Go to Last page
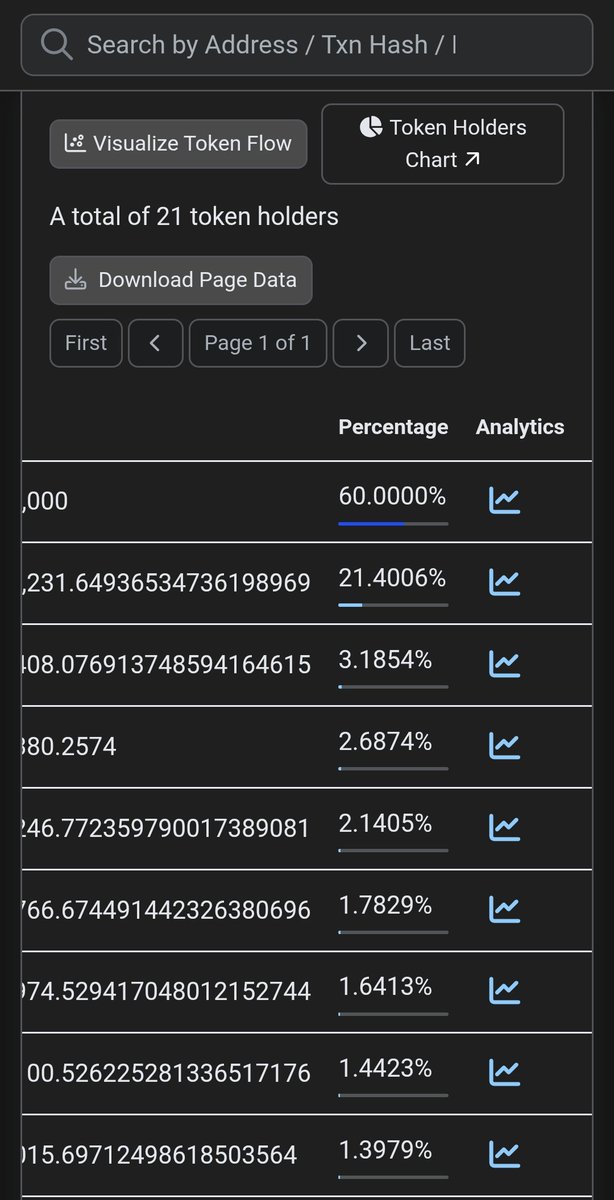The image size is (614, 1200). pos(430,343)
